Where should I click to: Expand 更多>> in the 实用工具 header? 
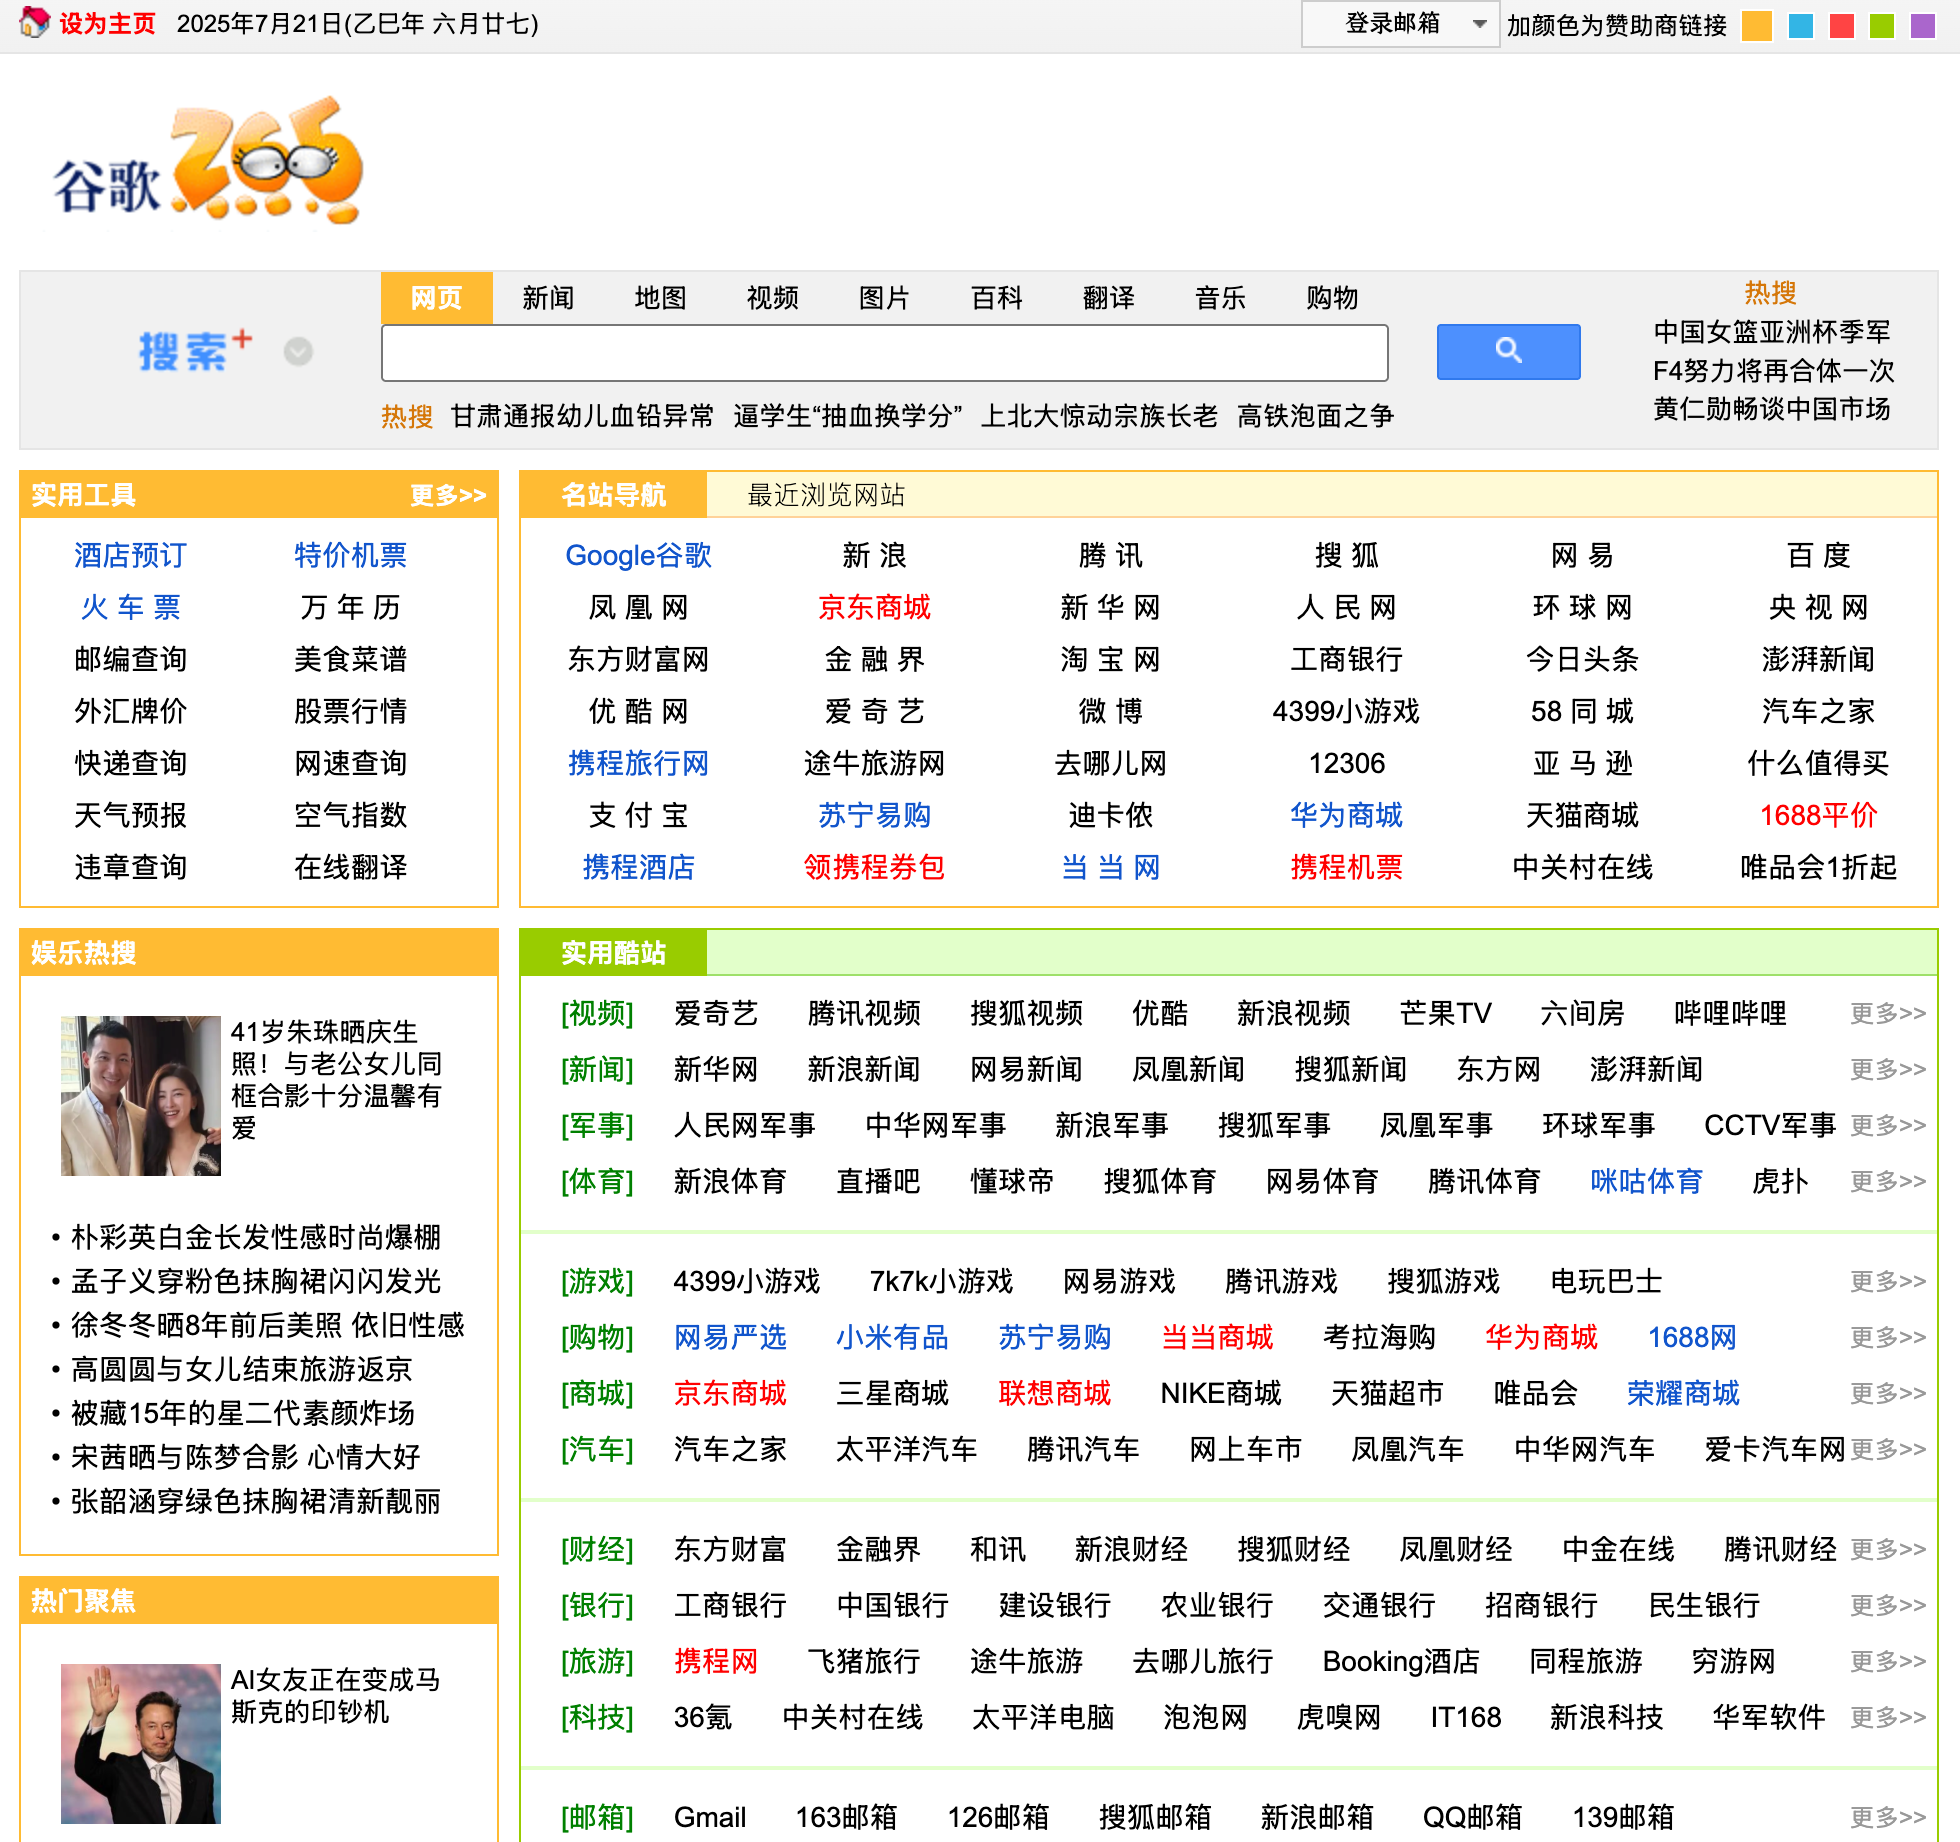pyautogui.click(x=448, y=494)
